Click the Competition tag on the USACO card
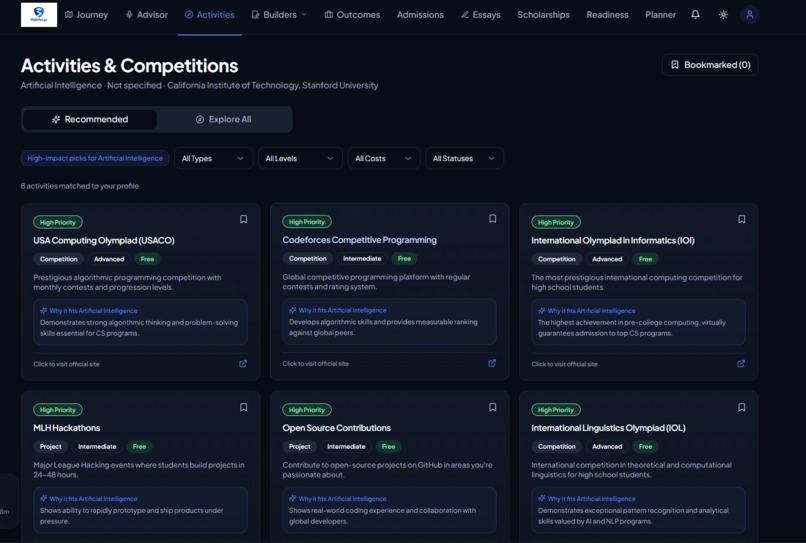This screenshot has width=806, height=543. [59, 259]
